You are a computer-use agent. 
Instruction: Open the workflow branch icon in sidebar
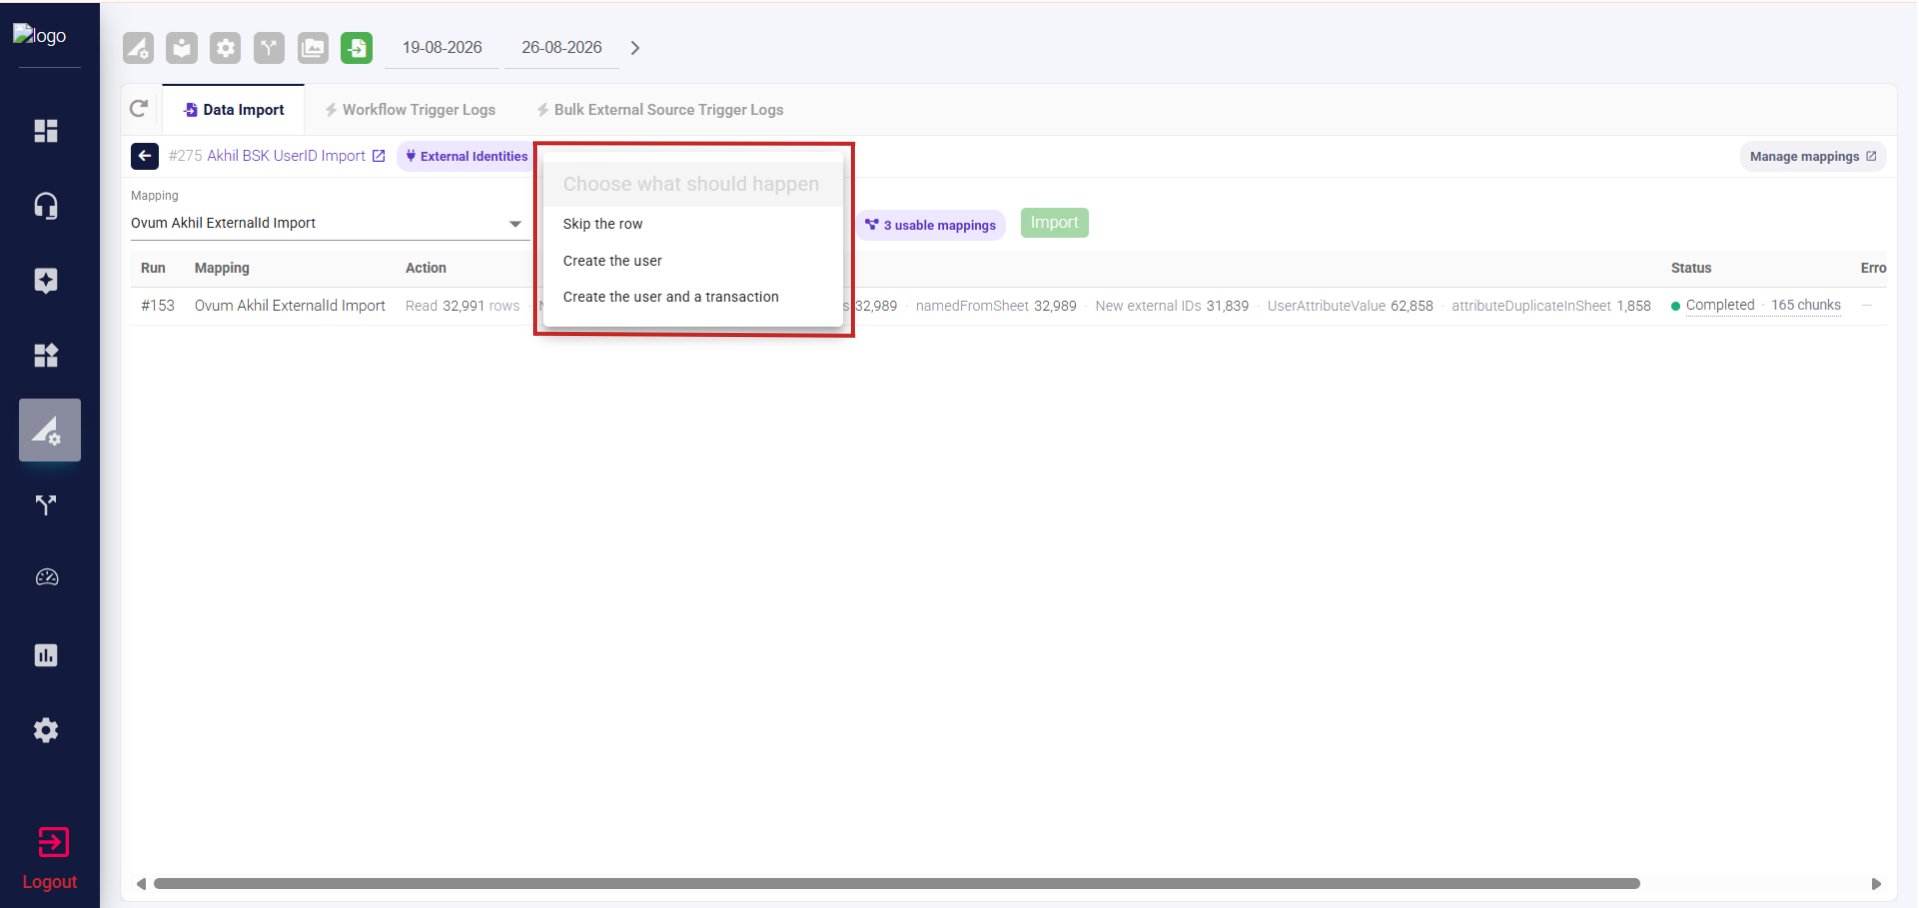pyautogui.click(x=46, y=505)
